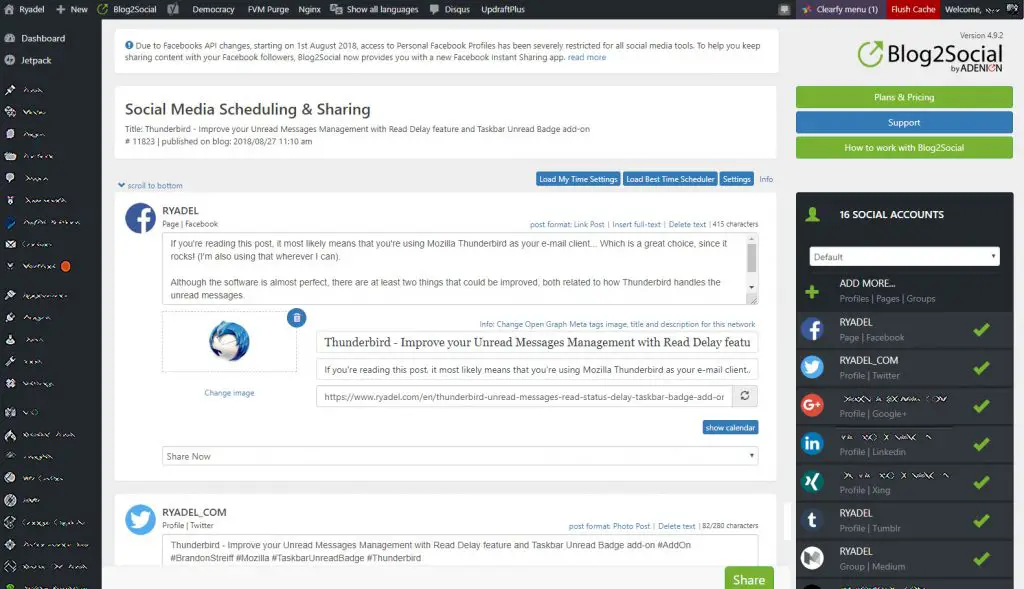Open the Democracy admin bar menu
The height and width of the screenshot is (589, 1024).
pos(213,9)
